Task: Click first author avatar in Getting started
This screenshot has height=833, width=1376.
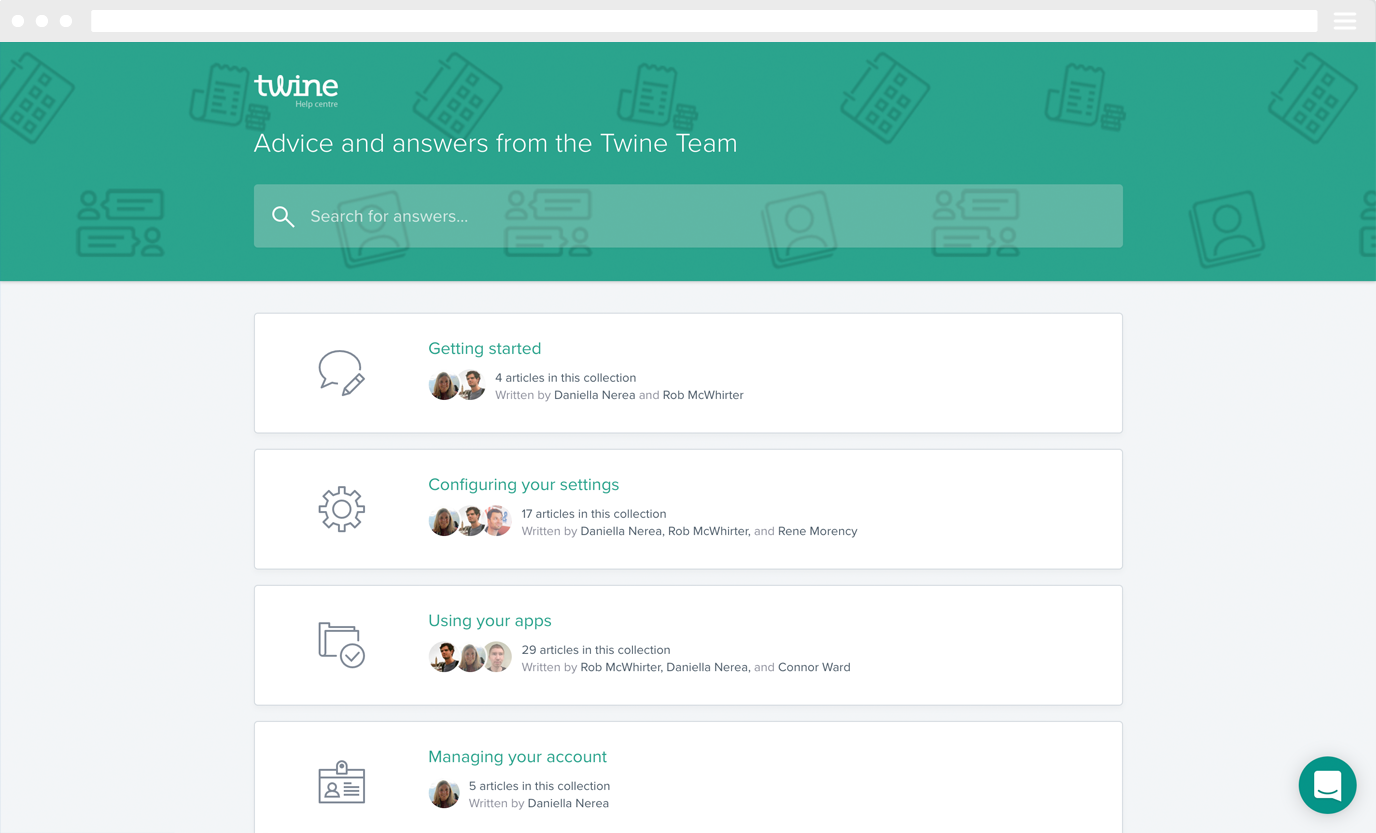Action: (x=442, y=385)
